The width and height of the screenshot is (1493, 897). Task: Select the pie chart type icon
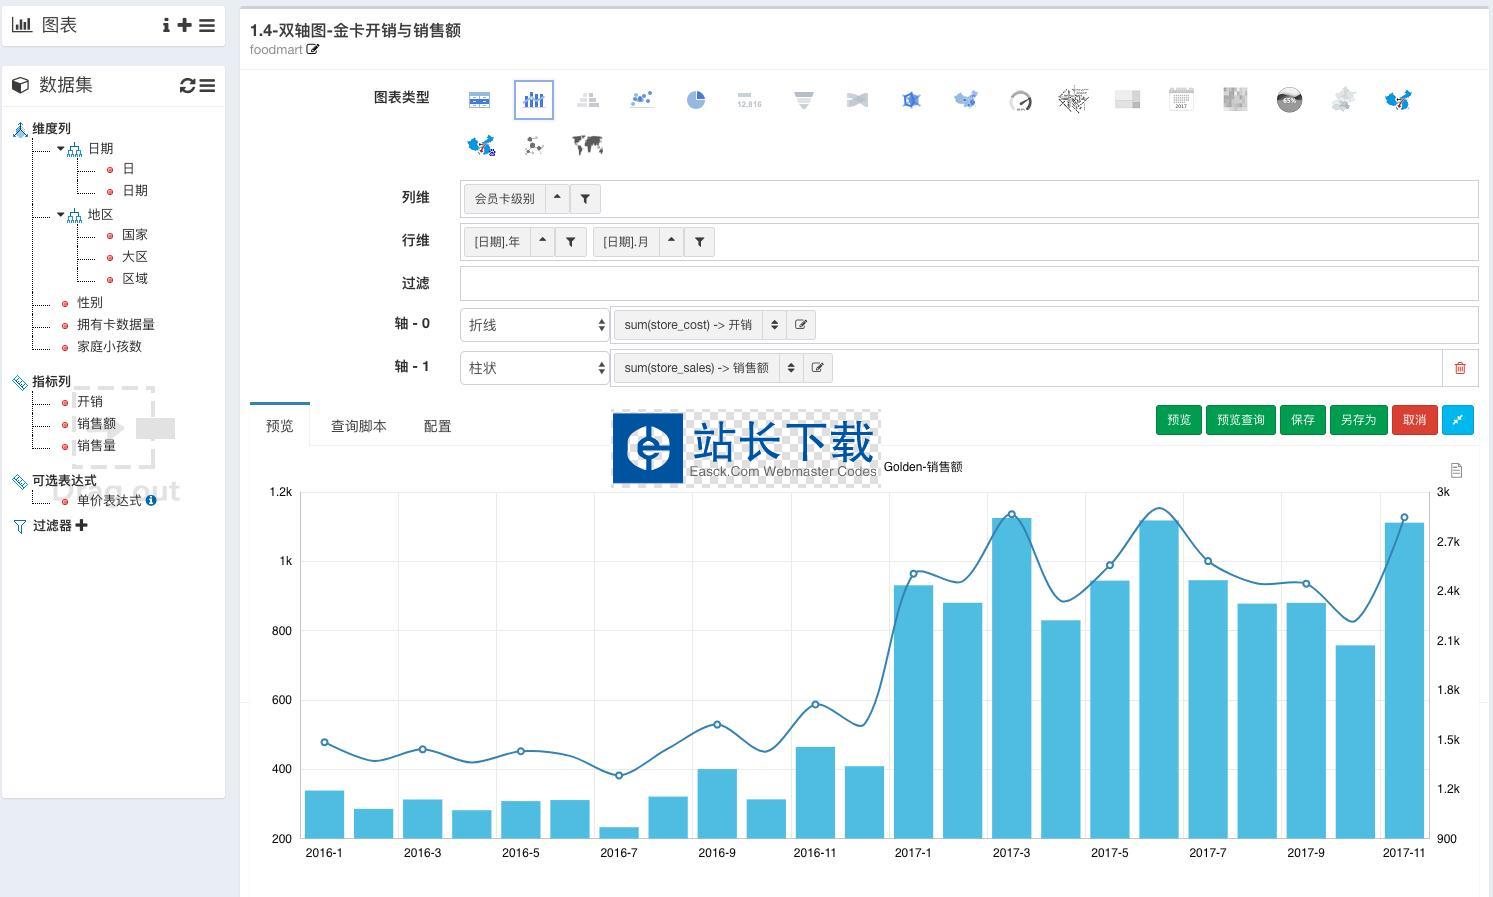pos(696,100)
